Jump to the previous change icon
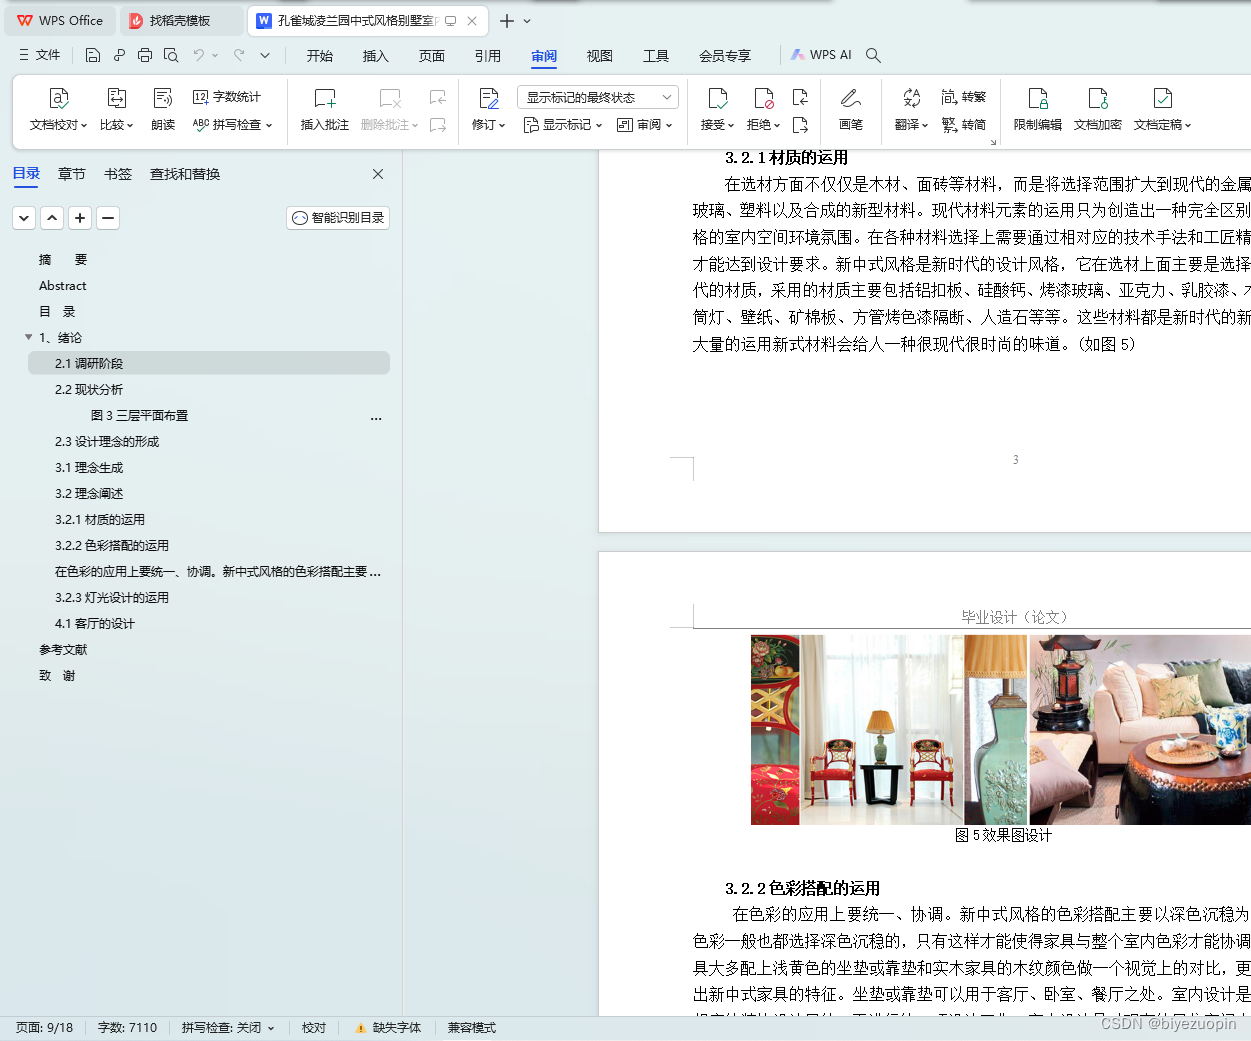This screenshot has height=1041, width=1251. click(800, 97)
